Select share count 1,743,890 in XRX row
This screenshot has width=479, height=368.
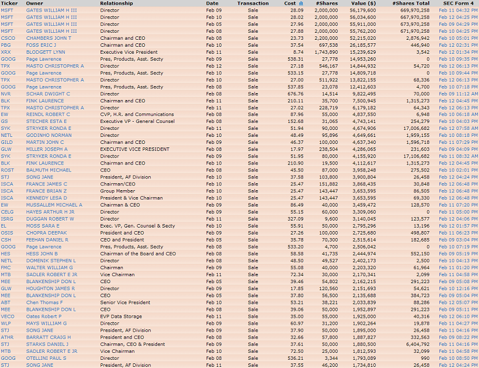[x=326, y=52]
